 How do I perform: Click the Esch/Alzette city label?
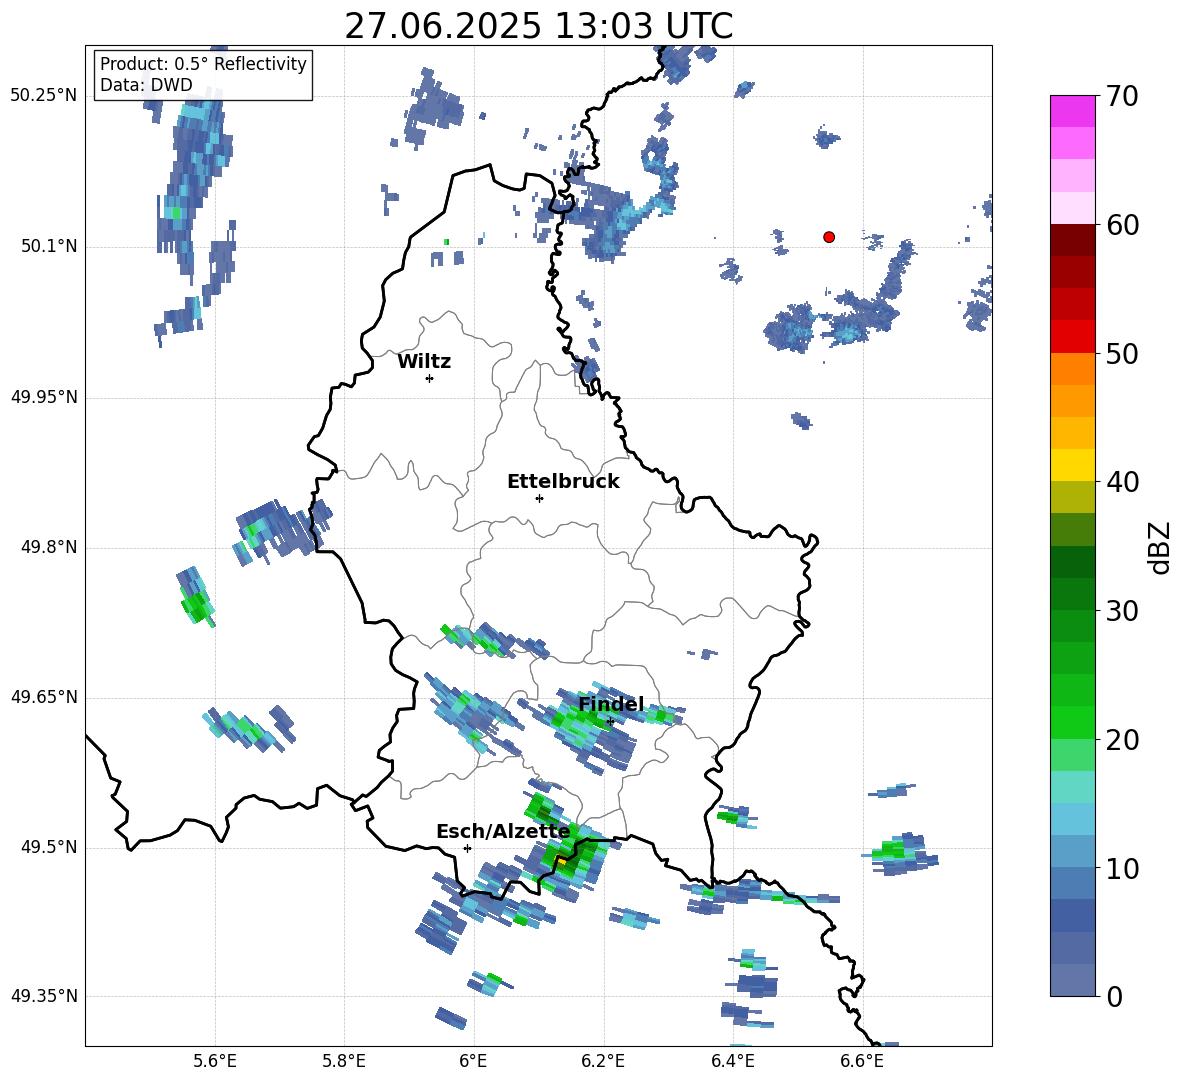(503, 832)
